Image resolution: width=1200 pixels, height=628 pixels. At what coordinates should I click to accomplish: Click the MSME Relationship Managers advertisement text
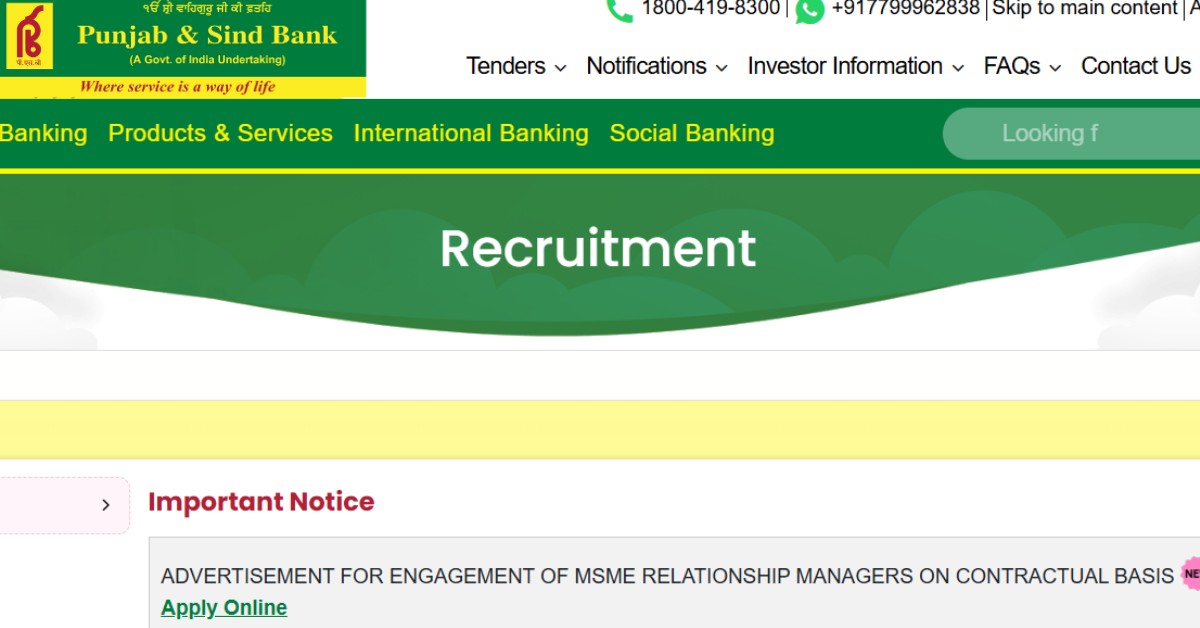pyautogui.click(x=667, y=576)
